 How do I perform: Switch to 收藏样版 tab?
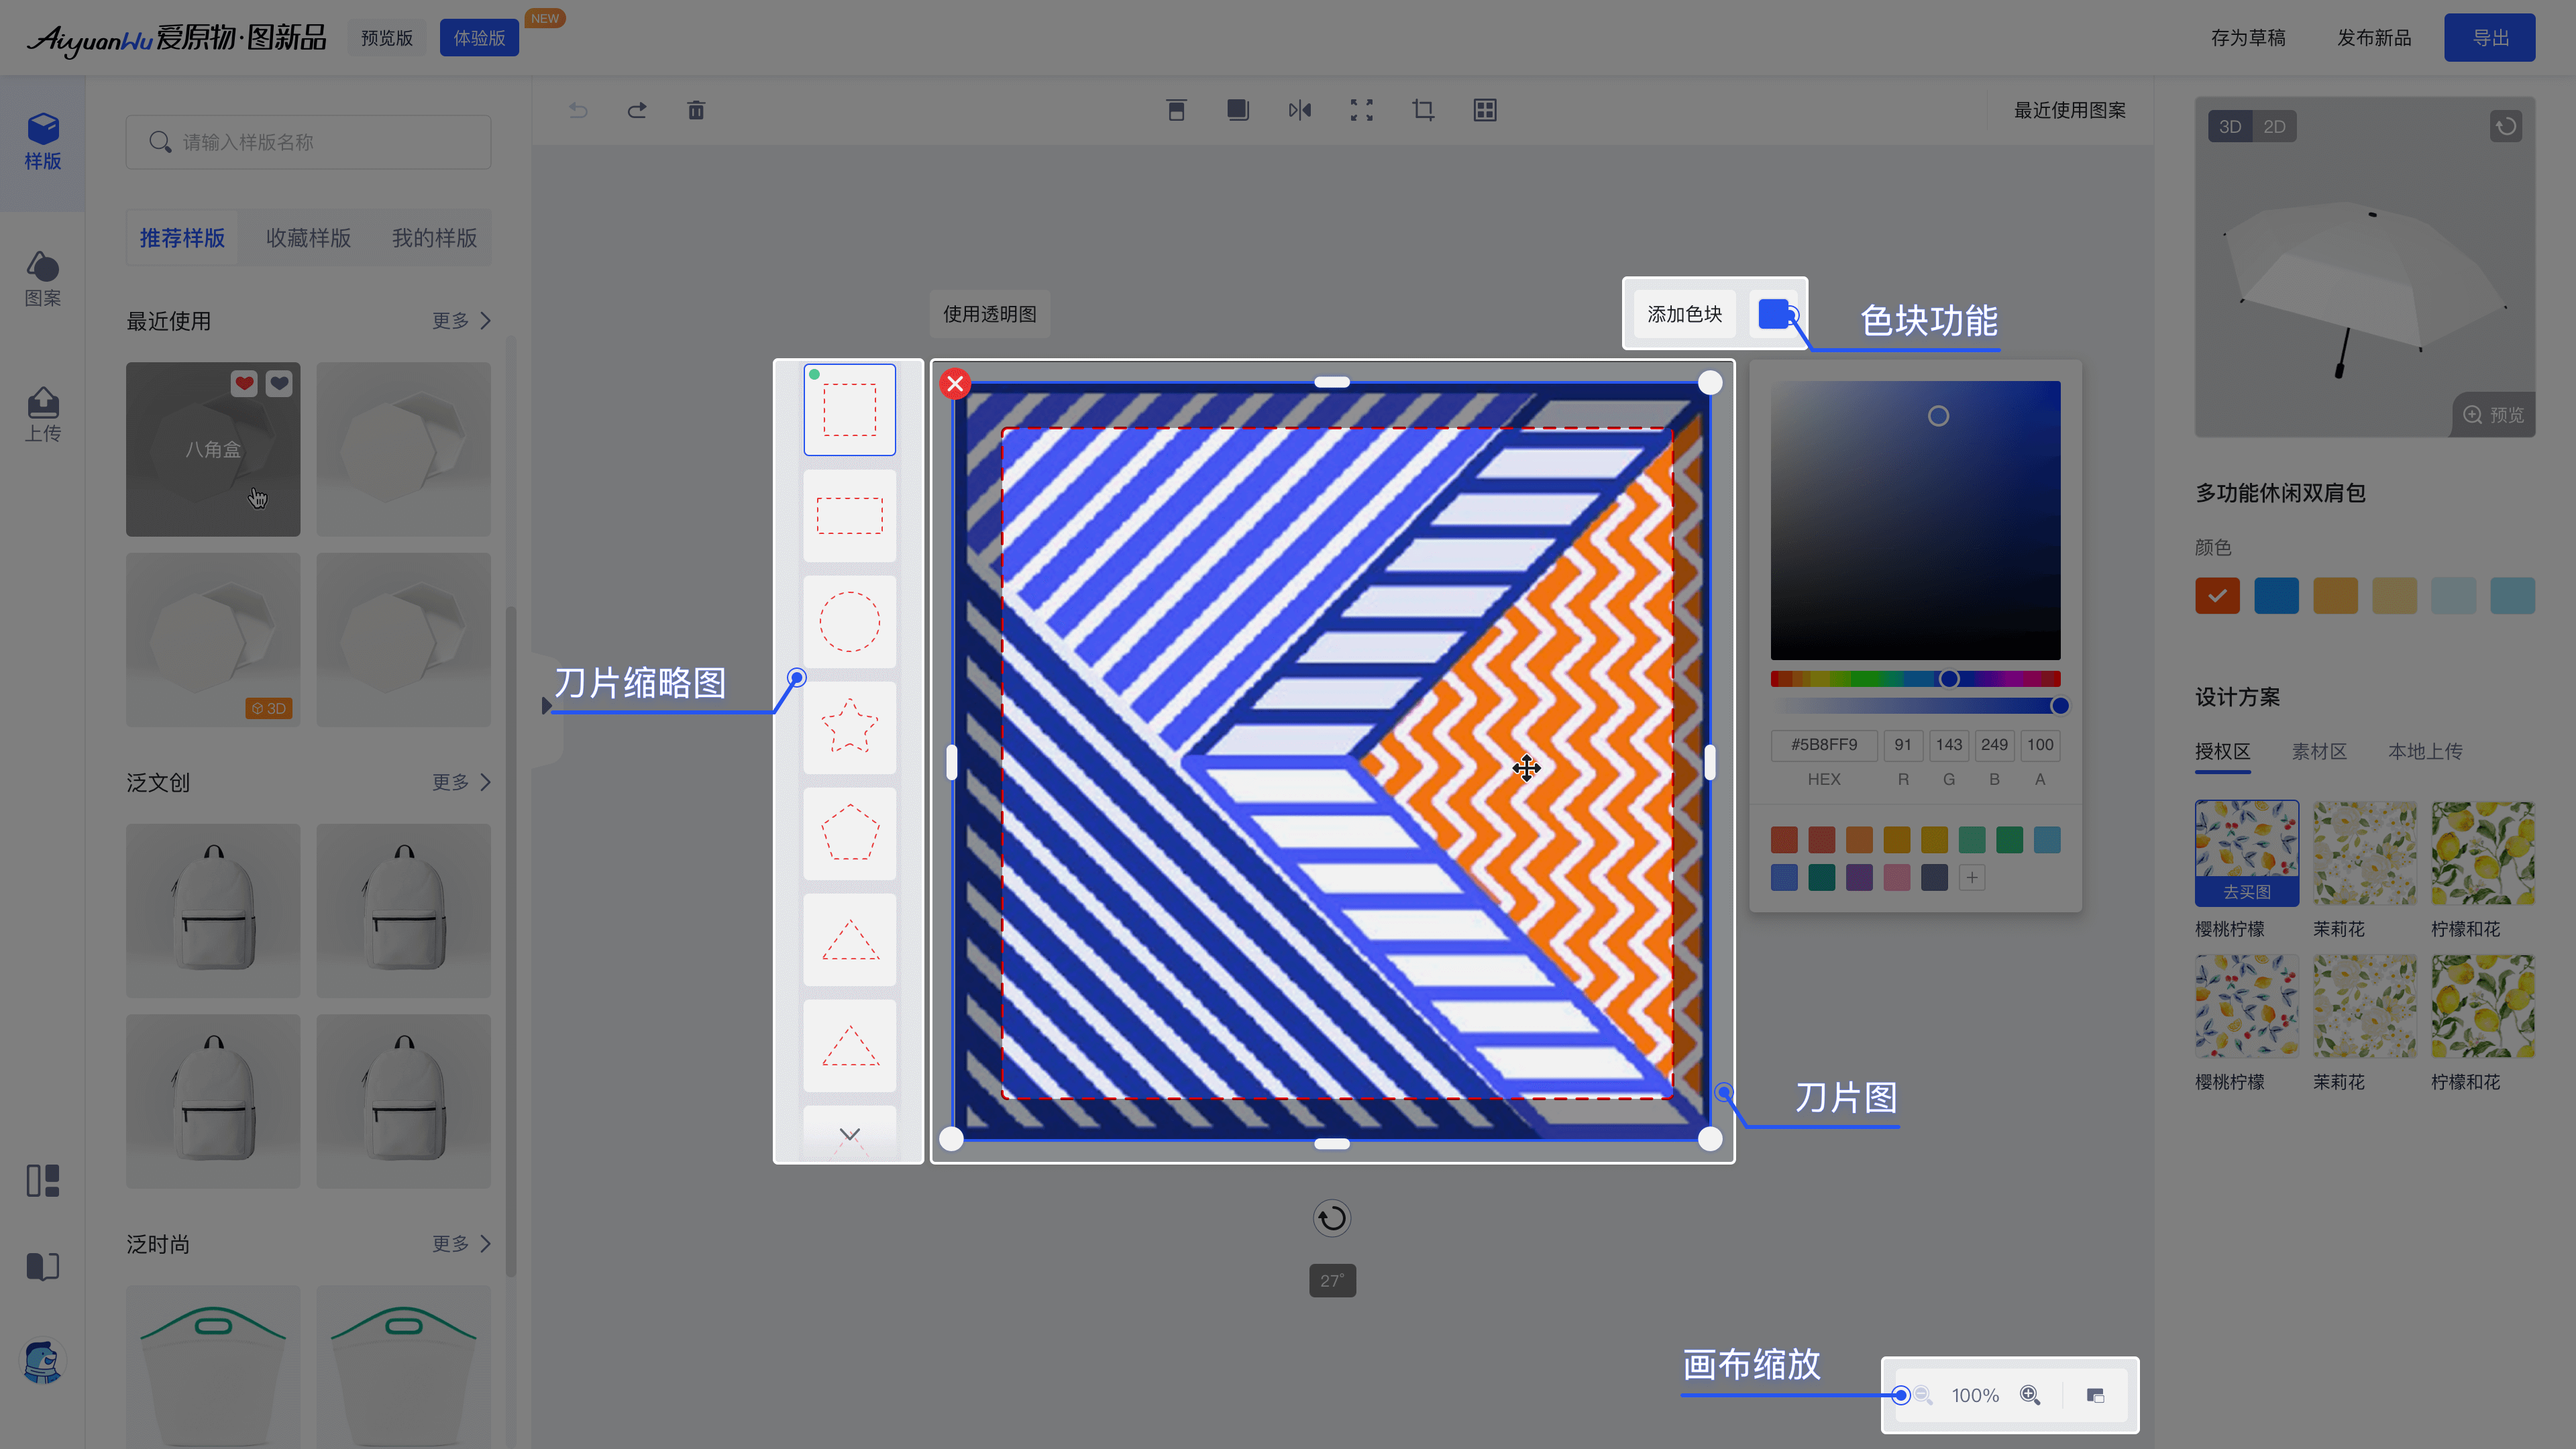308,238
